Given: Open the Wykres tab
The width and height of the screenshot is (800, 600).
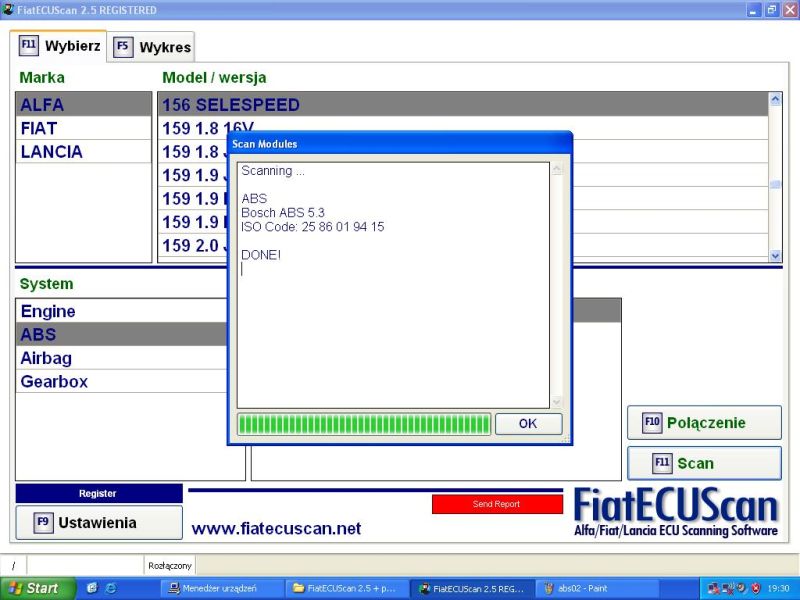Looking at the screenshot, I should click(151, 47).
